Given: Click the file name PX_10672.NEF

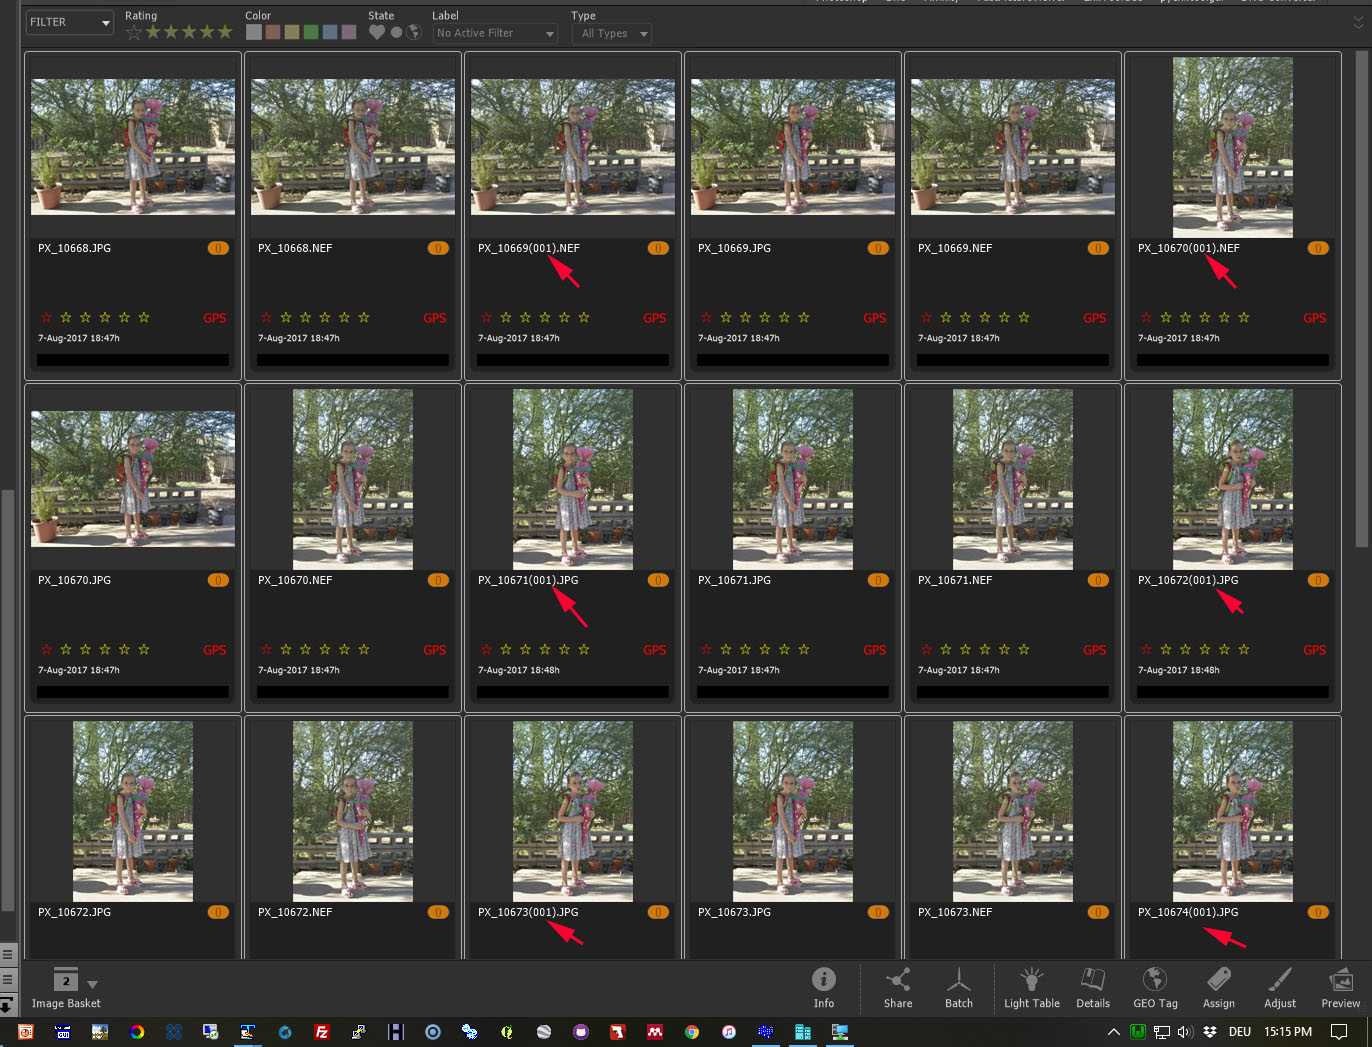Looking at the screenshot, I should coord(295,912).
